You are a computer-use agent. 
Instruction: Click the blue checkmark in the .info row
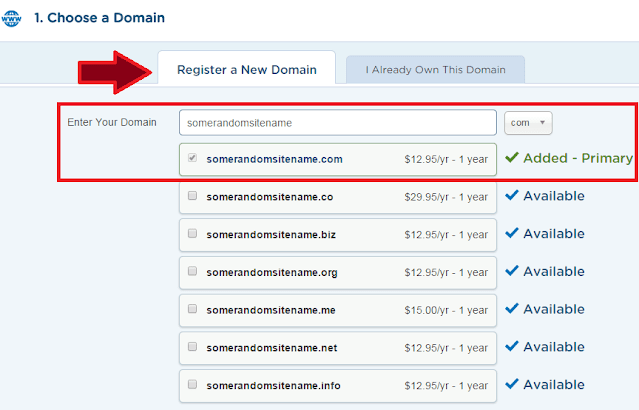click(x=512, y=384)
